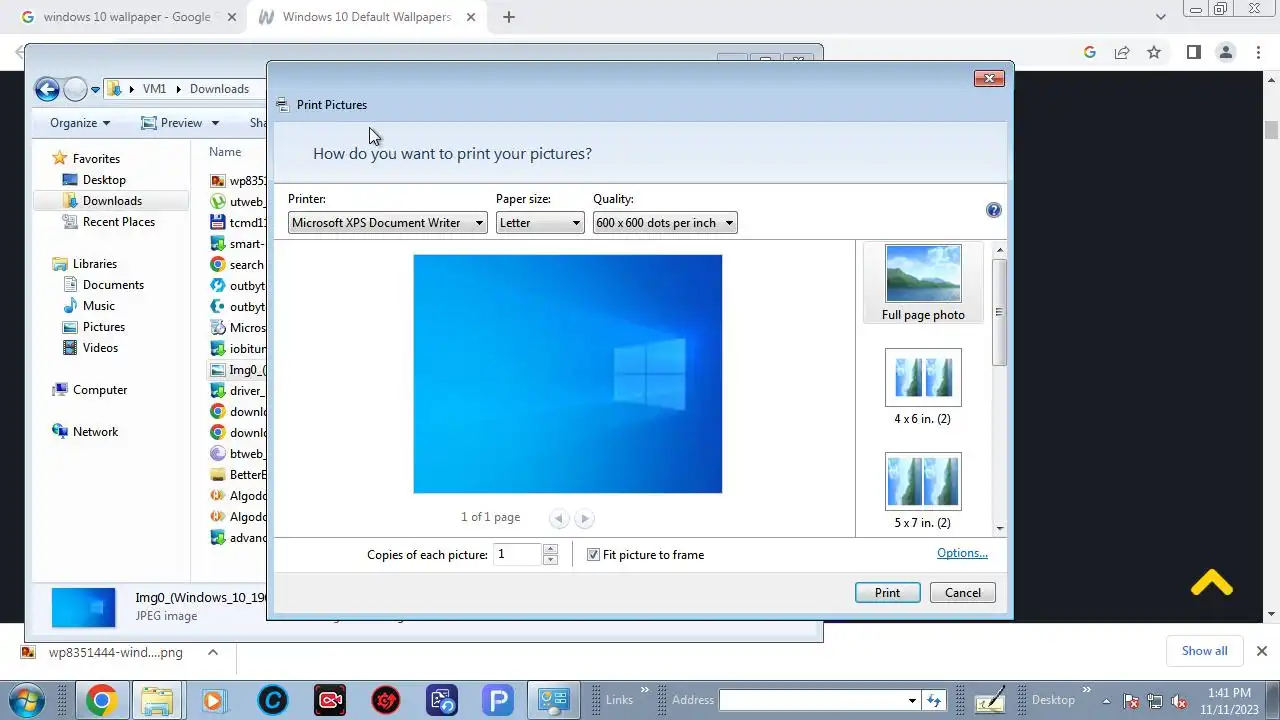Screen dimensions: 1280x720
Task: Show hidden tray icons arrow
Action: [1106, 701]
